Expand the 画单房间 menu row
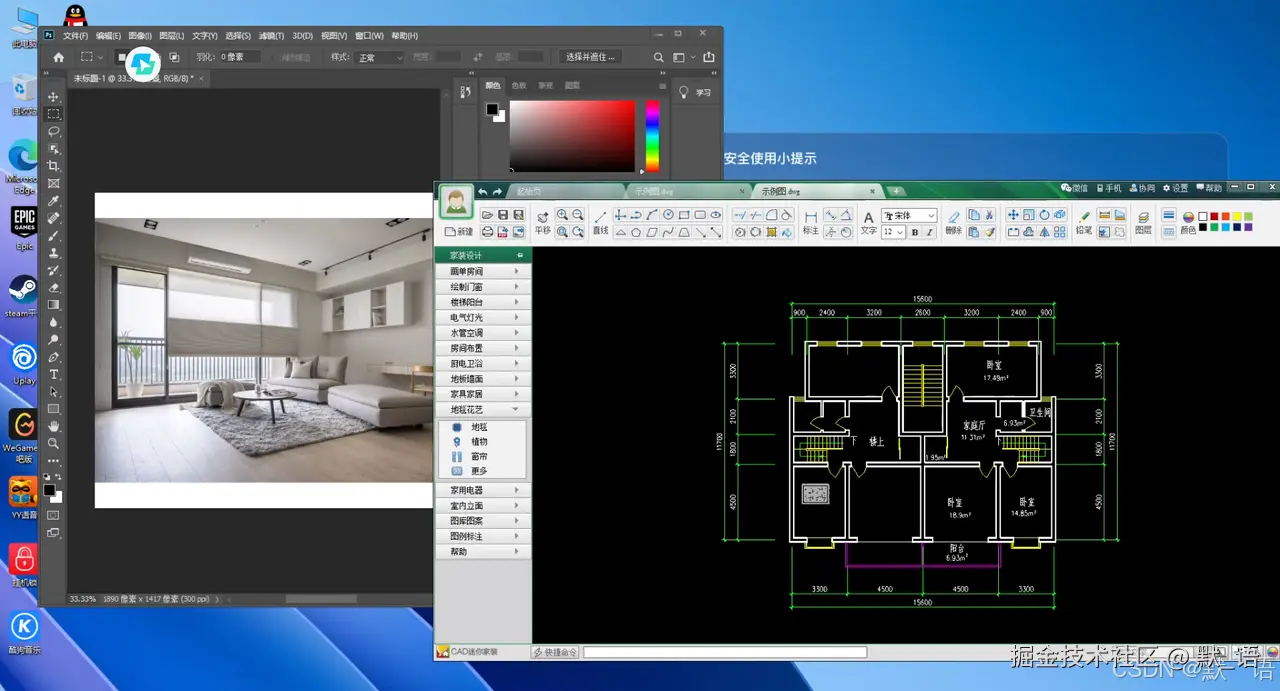The width and height of the screenshot is (1280, 691). [483, 272]
